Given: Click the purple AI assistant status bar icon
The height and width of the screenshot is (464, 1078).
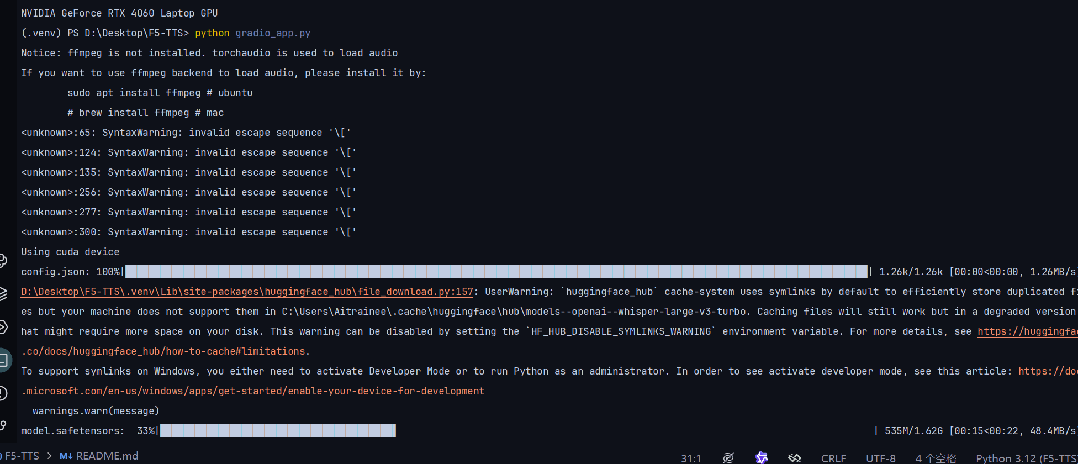Looking at the screenshot, I should [762, 457].
